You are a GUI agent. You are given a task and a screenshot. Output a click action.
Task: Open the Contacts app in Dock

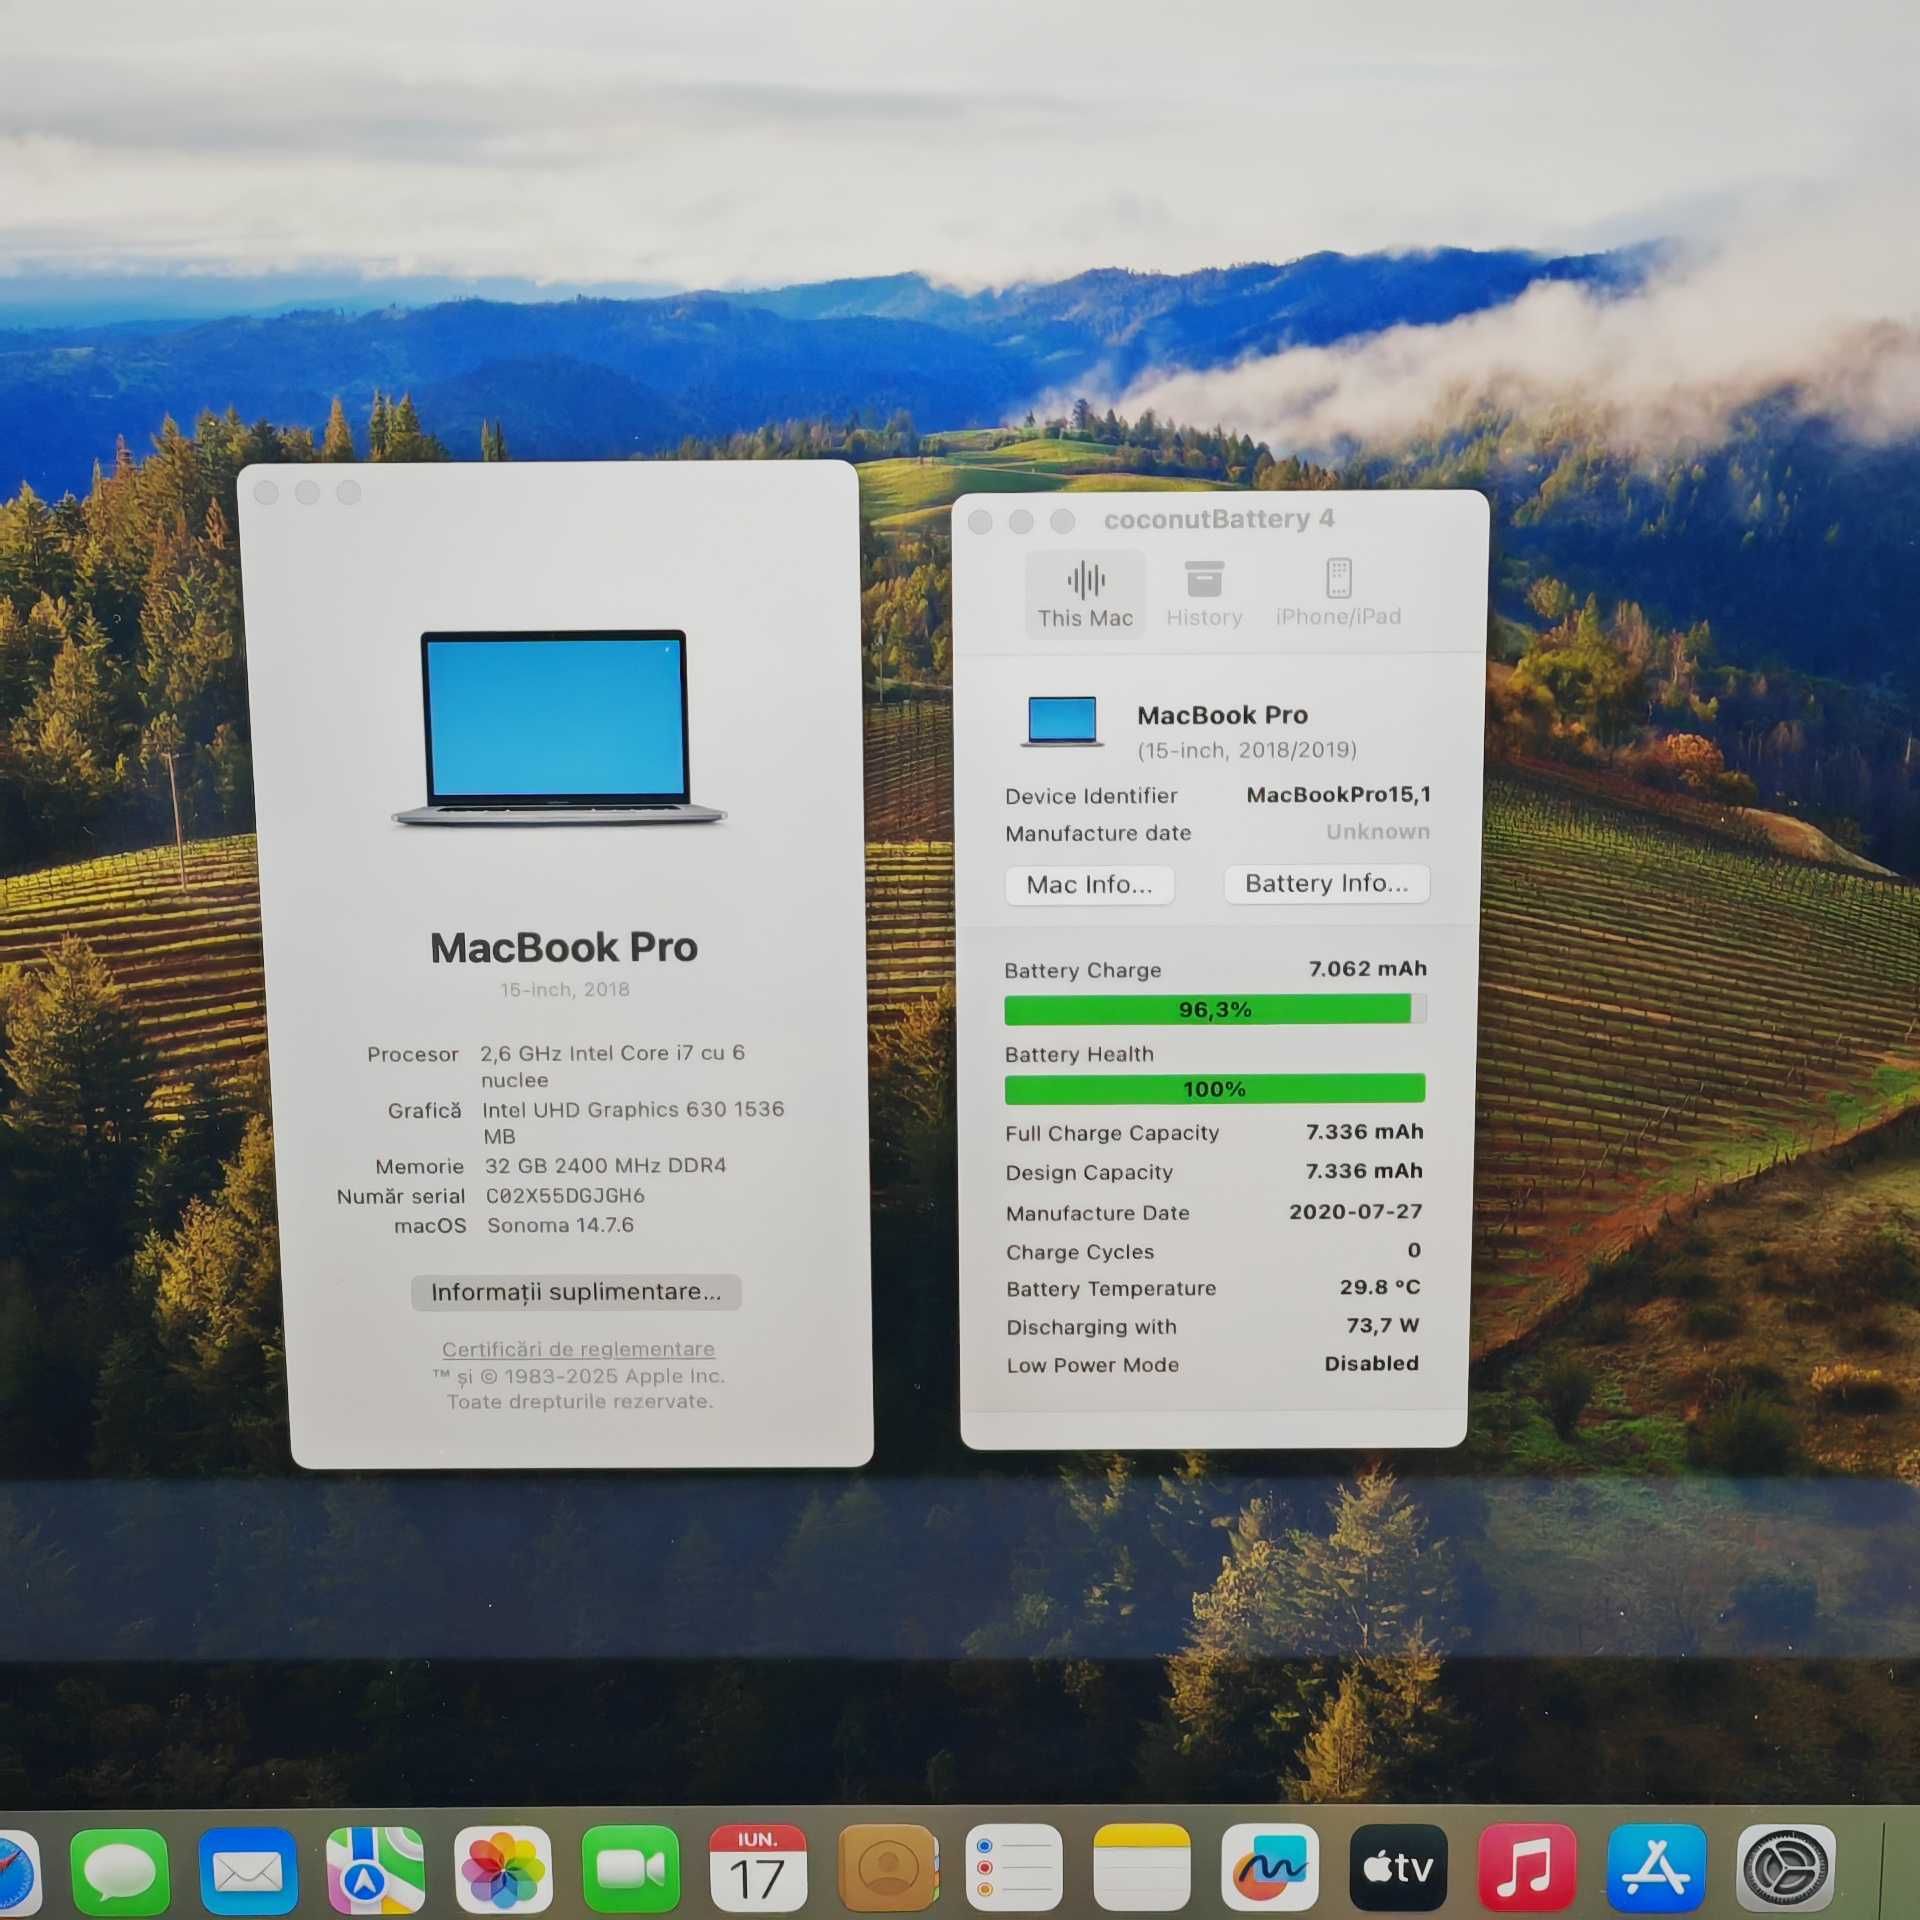pos(887,1869)
